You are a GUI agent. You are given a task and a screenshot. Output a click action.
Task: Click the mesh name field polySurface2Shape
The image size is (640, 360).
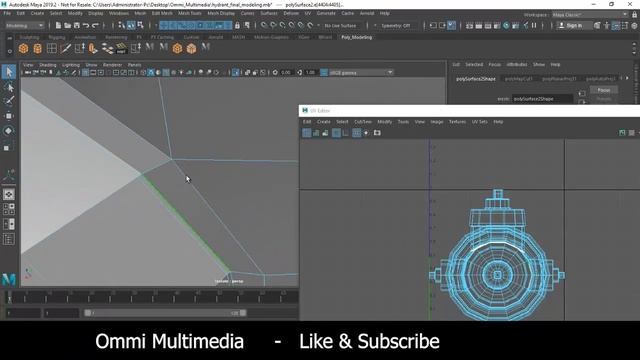(542, 99)
